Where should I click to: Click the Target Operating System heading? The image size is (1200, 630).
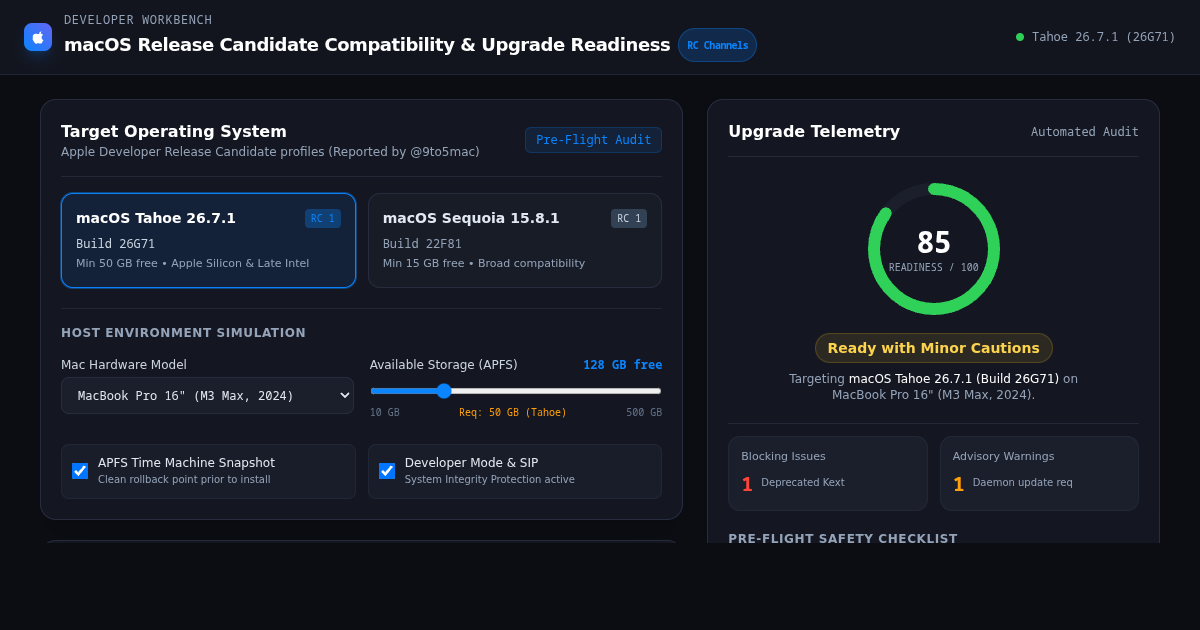click(x=174, y=131)
